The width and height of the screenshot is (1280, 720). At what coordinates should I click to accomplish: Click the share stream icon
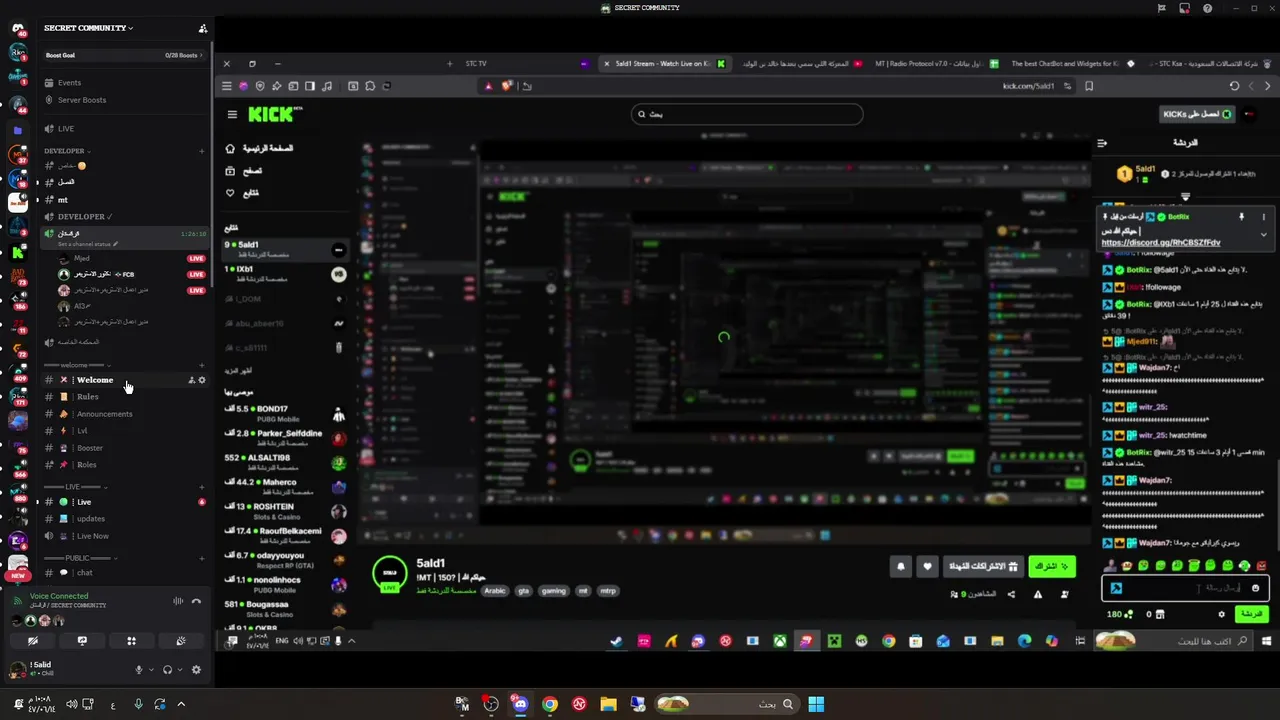(x=1011, y=594)
